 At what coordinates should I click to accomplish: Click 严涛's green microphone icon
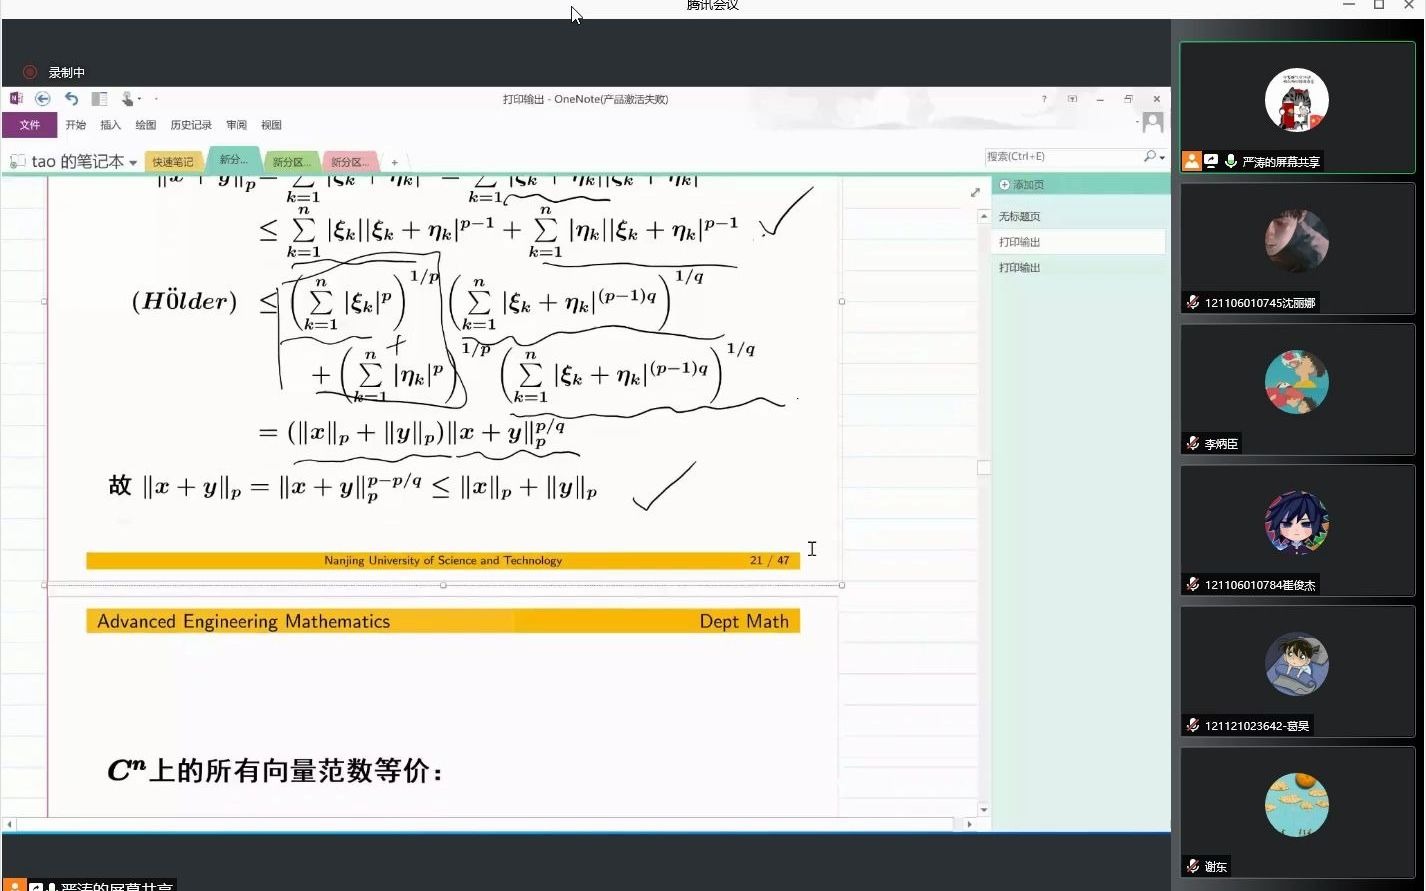[x=1230, y=161]
